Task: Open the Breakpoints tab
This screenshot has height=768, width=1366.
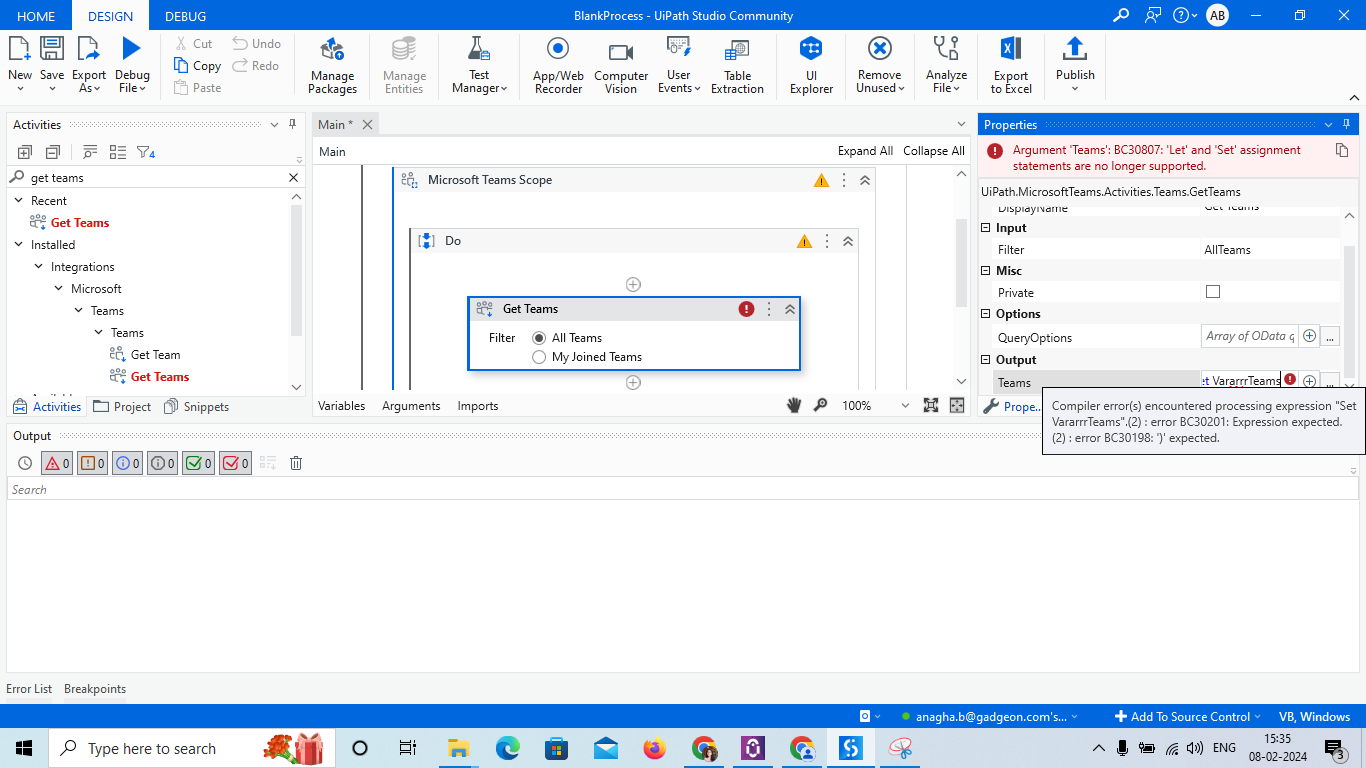Action: pos(95,689)
